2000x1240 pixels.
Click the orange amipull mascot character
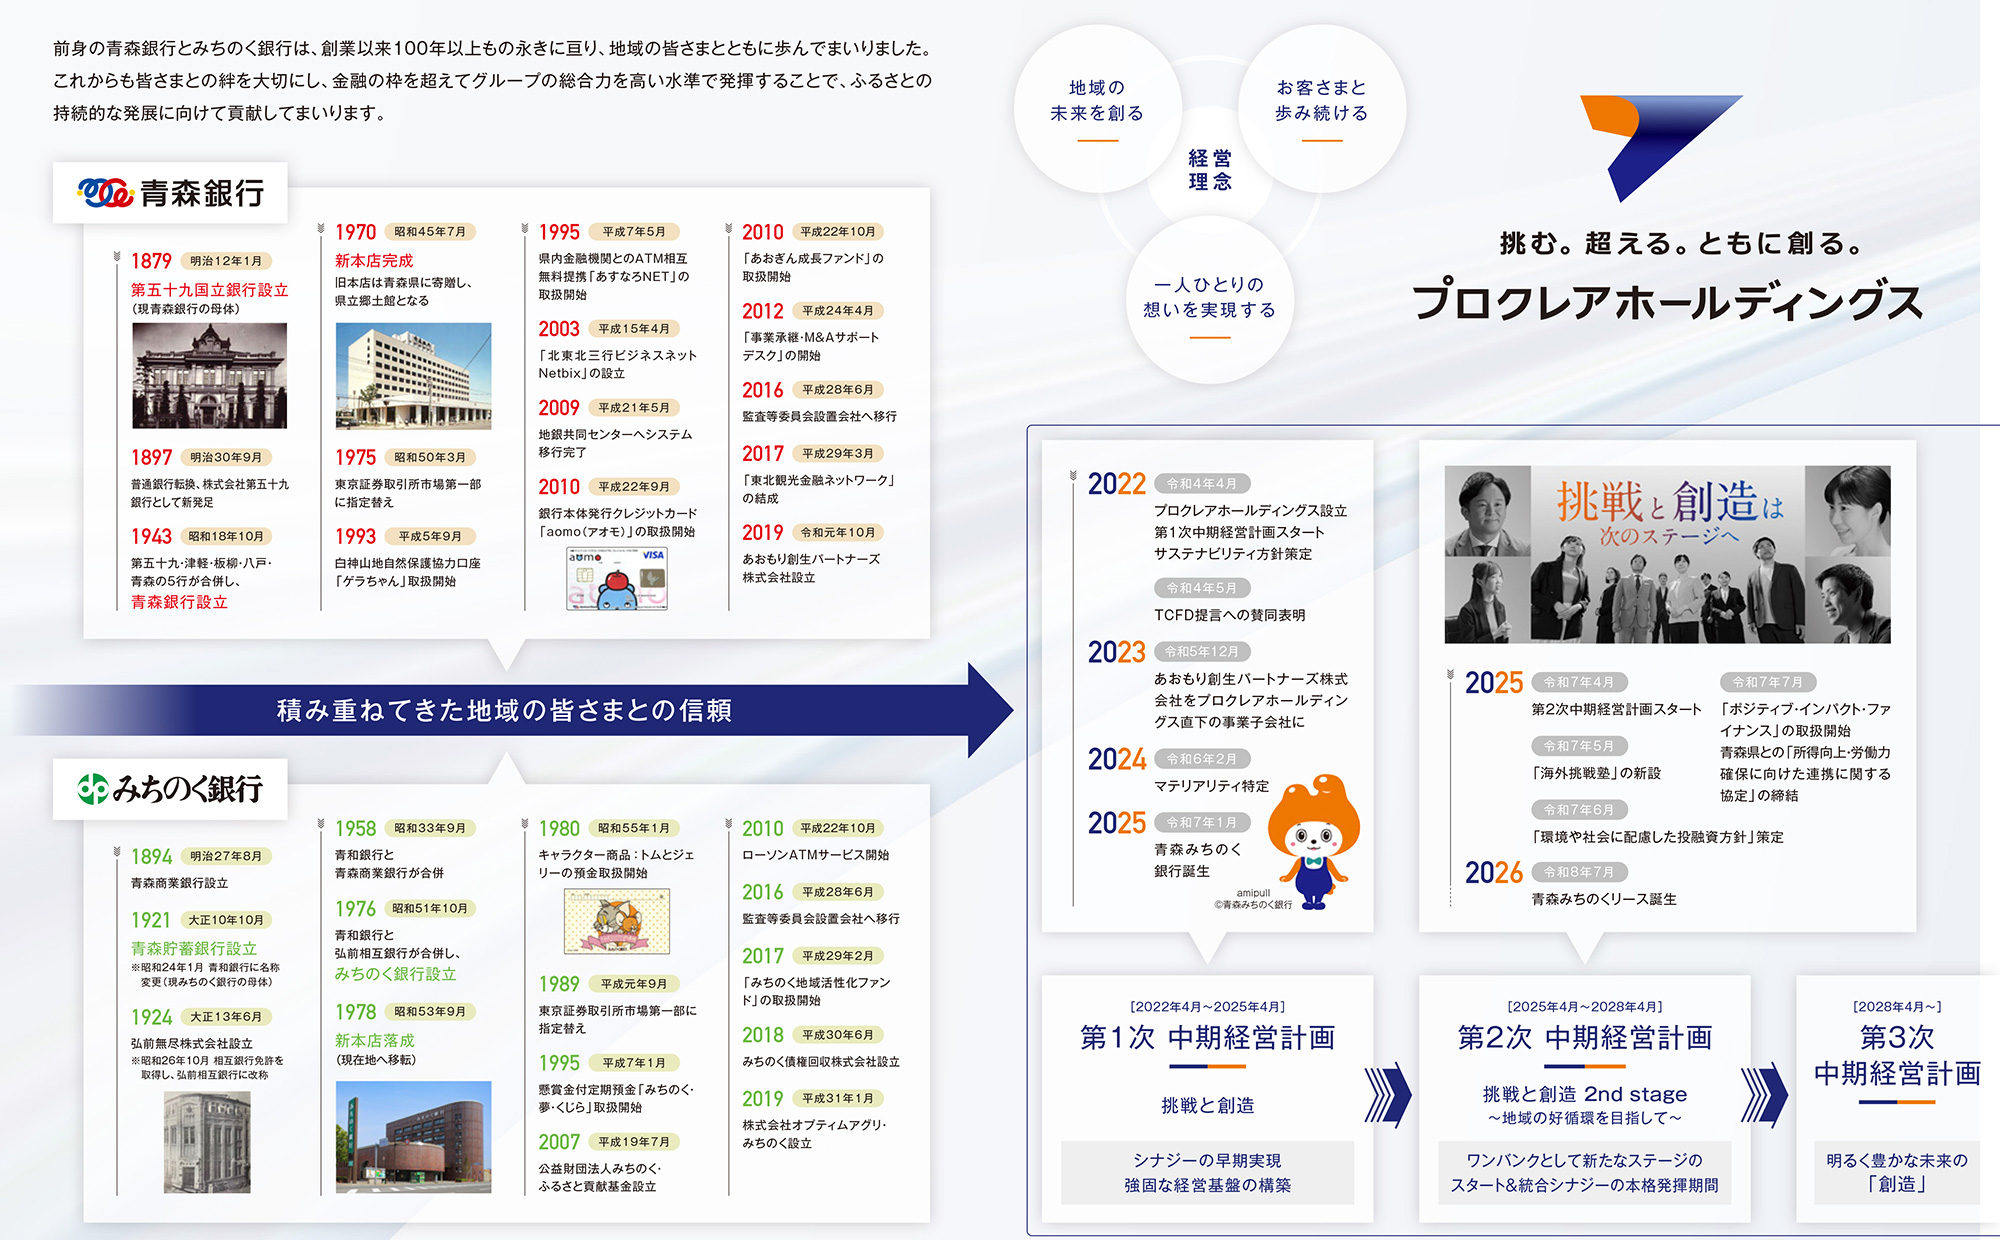point(1314,840)
